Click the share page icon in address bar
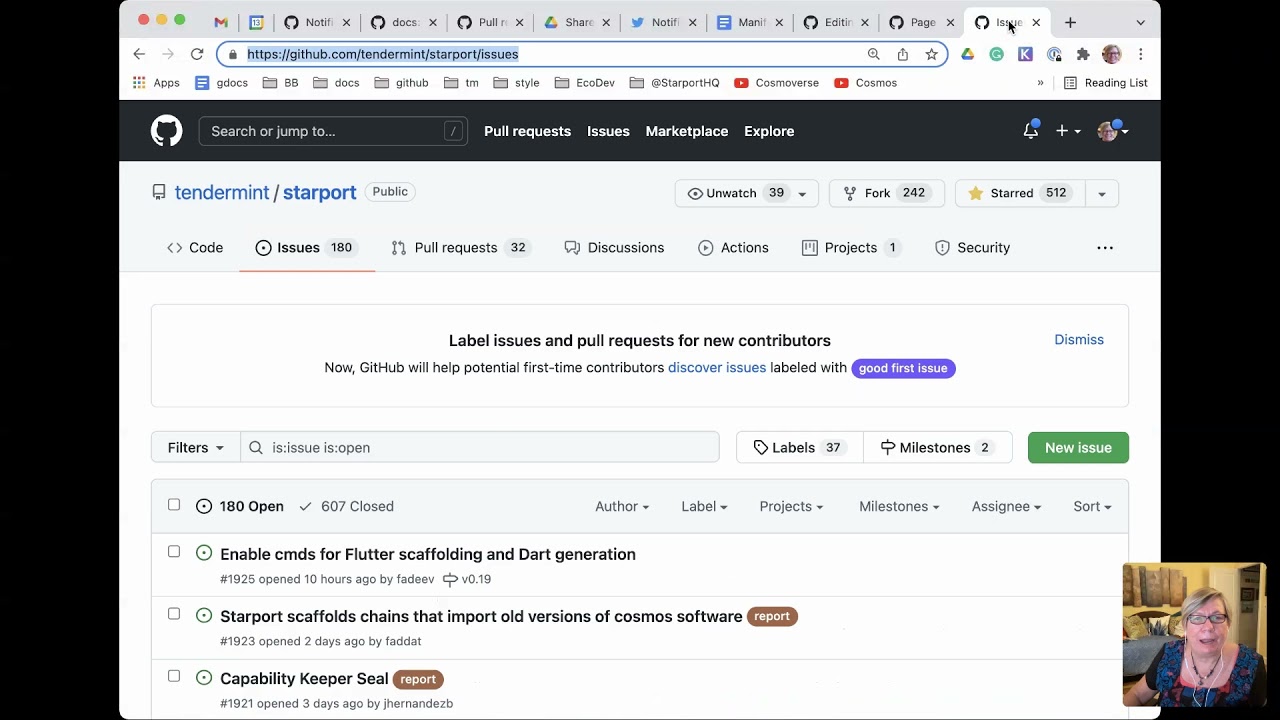This screenshot has height=720, width=1280. click(x=903, y=54)
